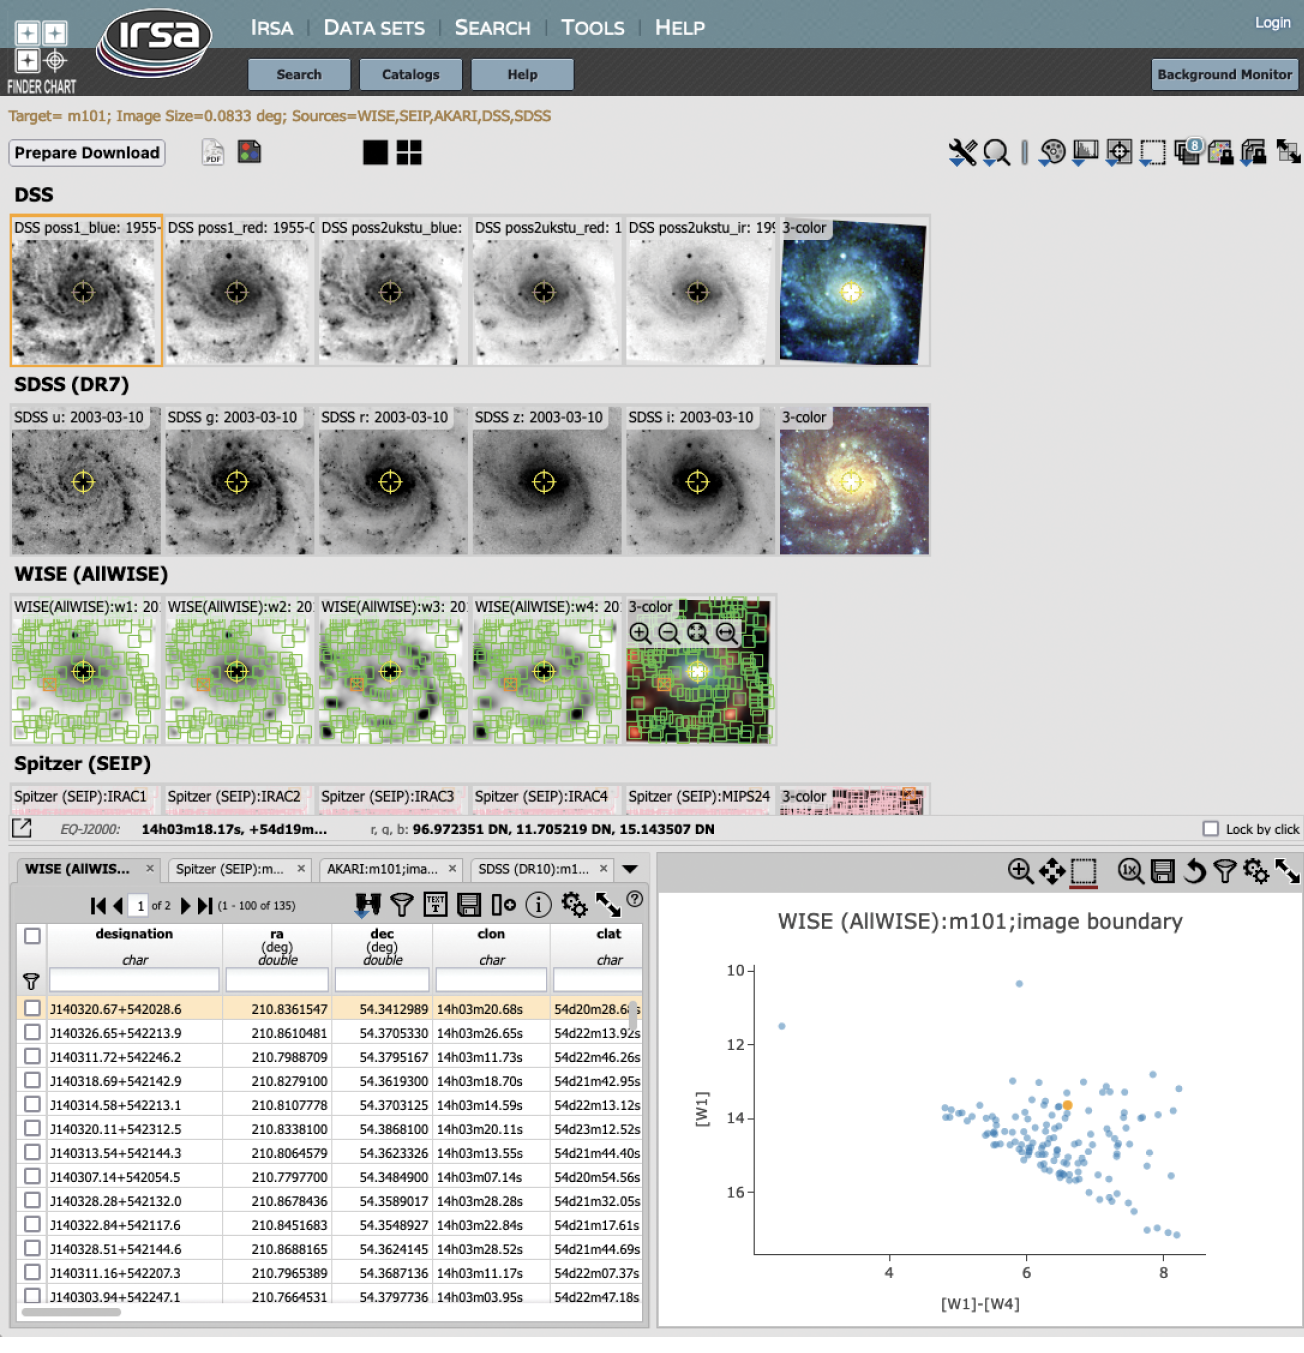Tick the checkbox for row J140326.65+542213.9
Screen dimensions: 1304x1353
click(33, 1033)
